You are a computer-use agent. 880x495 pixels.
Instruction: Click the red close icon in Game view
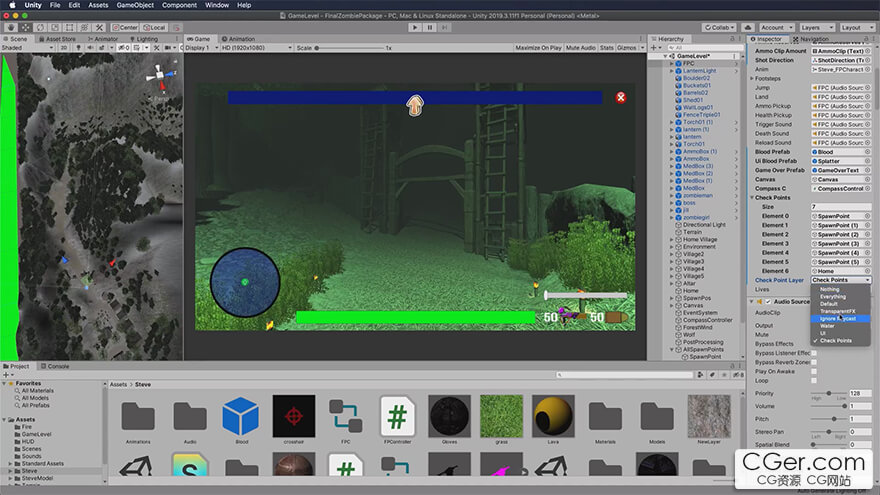[621, 97]
